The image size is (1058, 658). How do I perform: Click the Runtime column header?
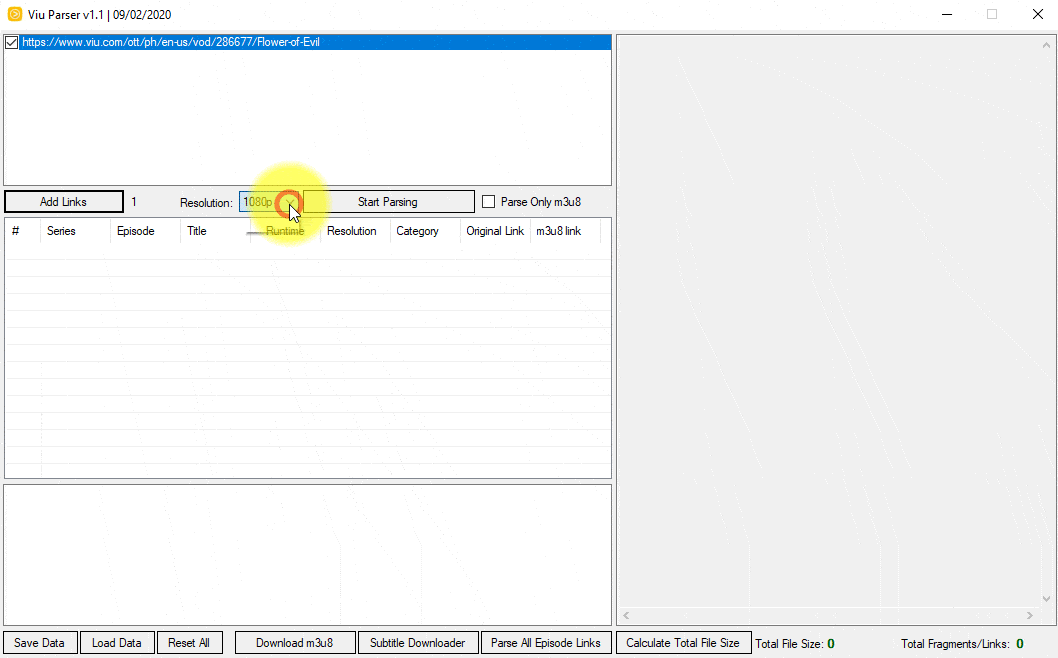click(285, 231)
